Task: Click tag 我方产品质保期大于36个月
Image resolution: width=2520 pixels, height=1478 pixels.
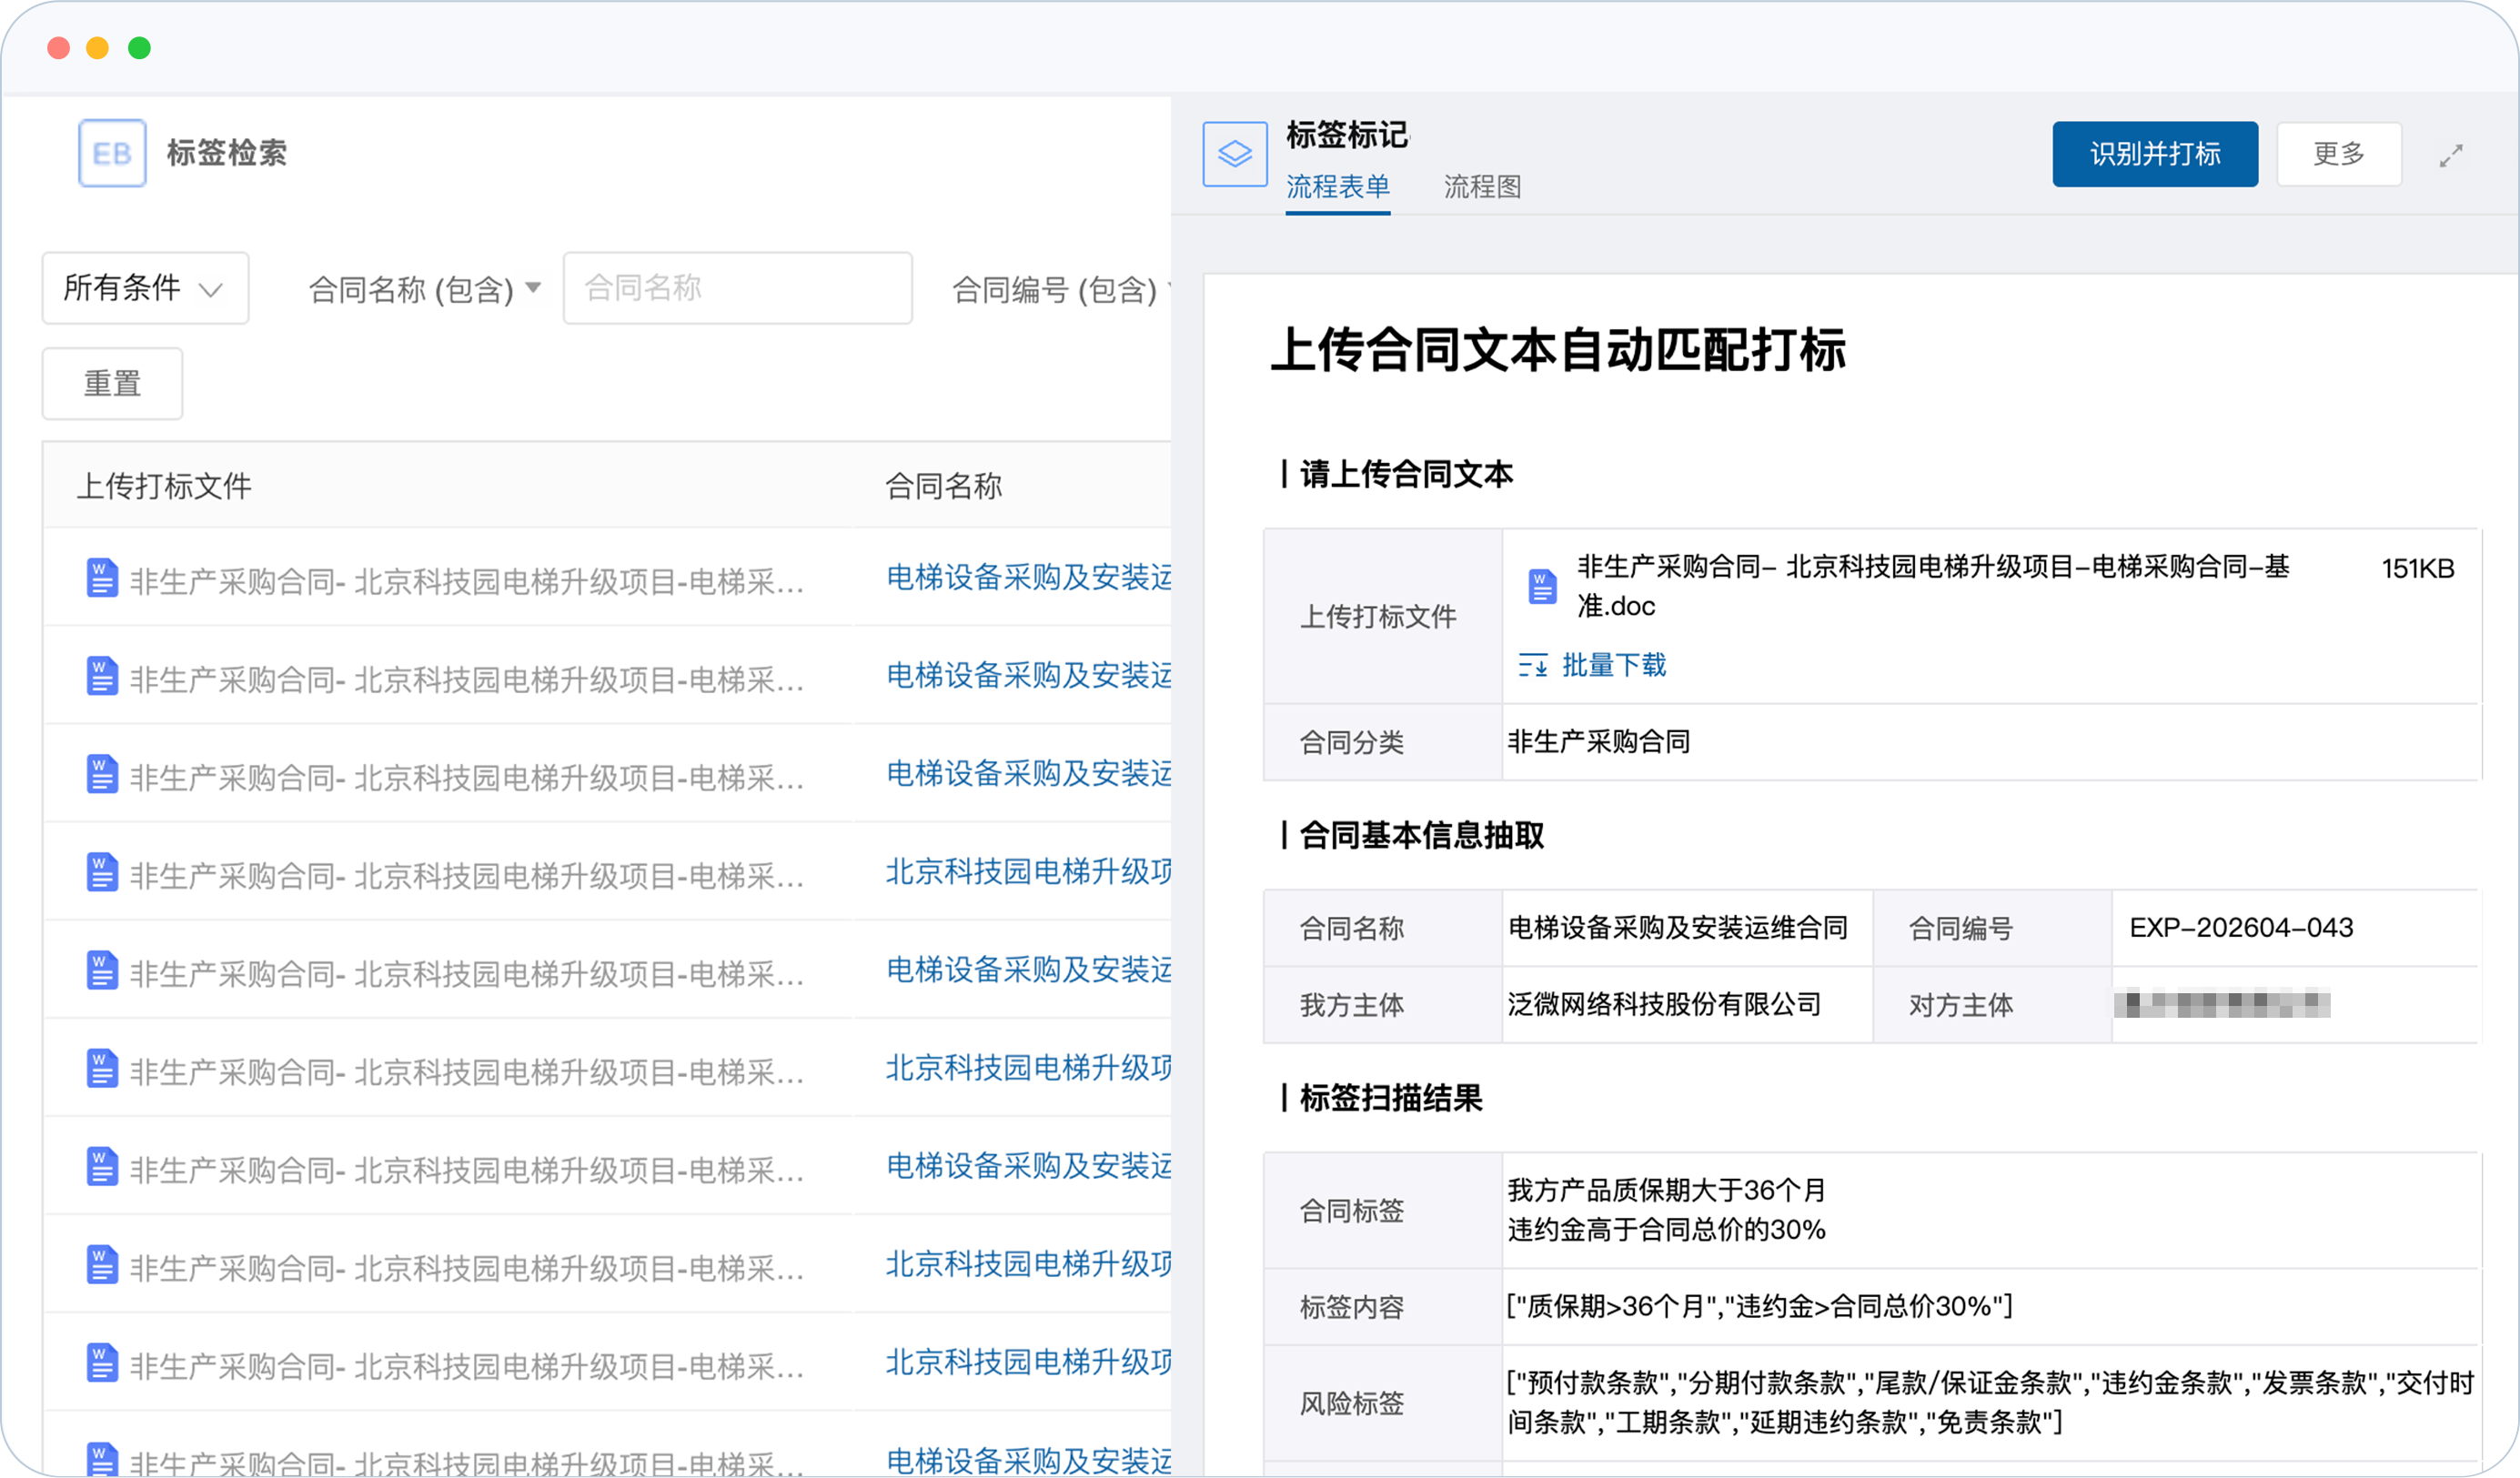Action: (x=1667, y=1190)
